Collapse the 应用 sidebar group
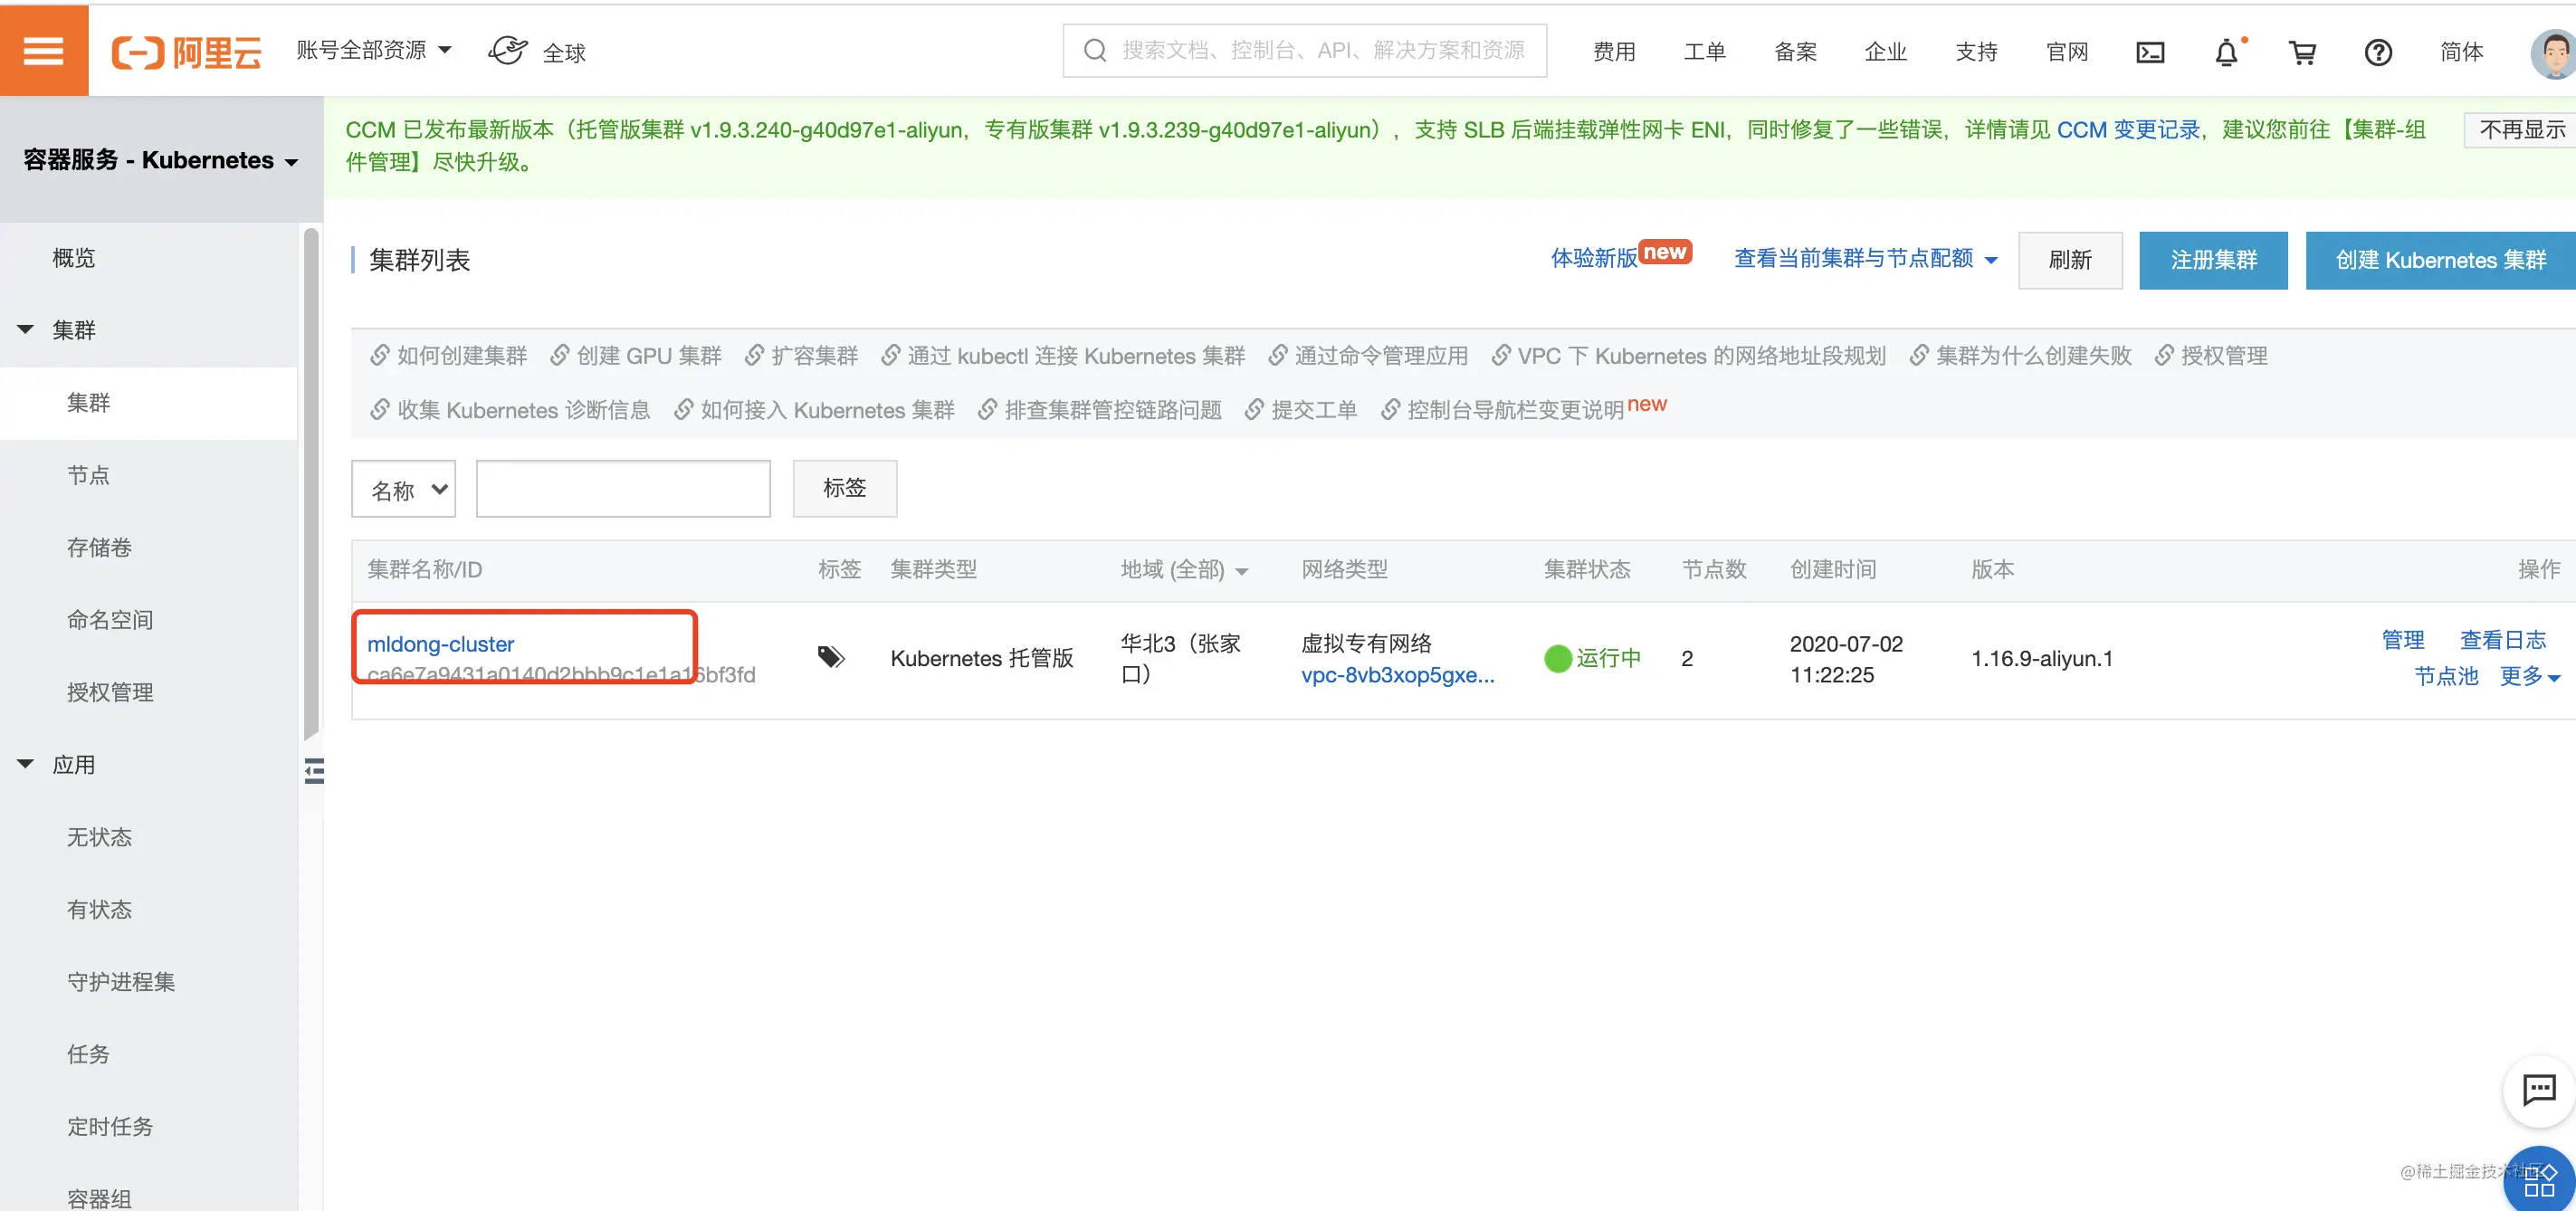 click(x=26, y=764)
